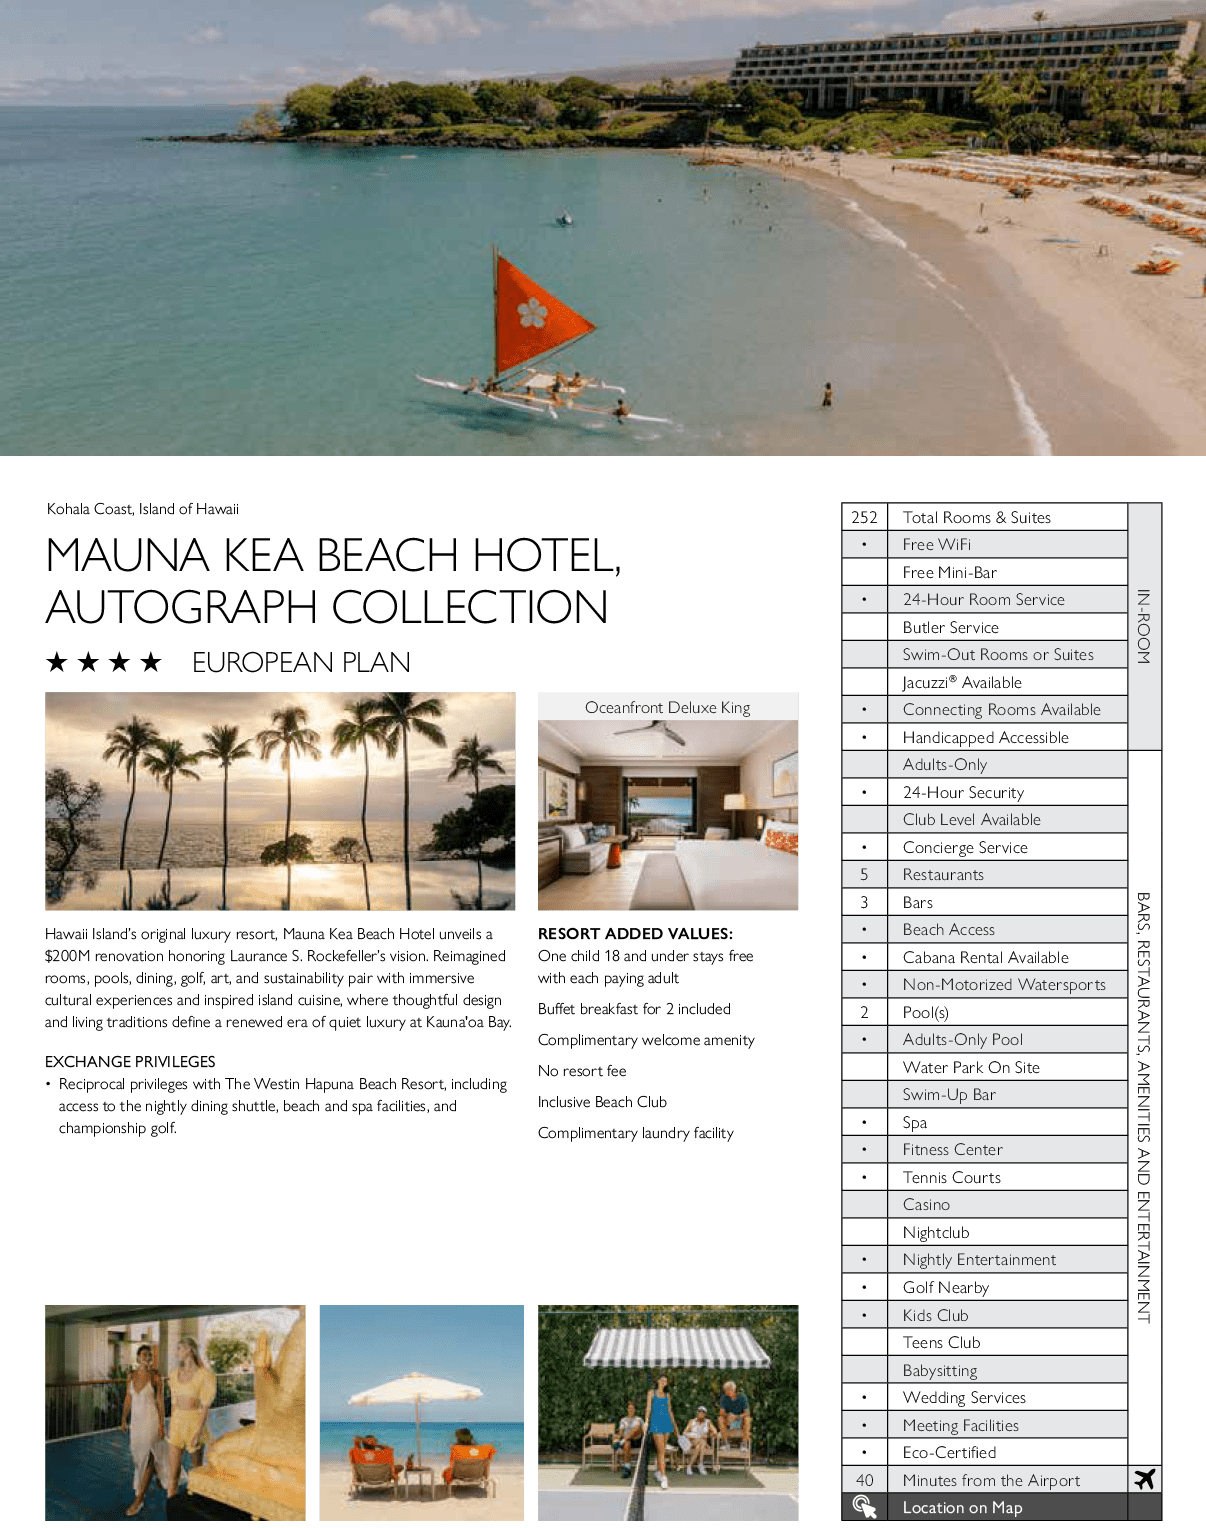Screen dimensions: 1206x1528
Task: Click the Connecting Rooms Available row
Action: [985, 709]
